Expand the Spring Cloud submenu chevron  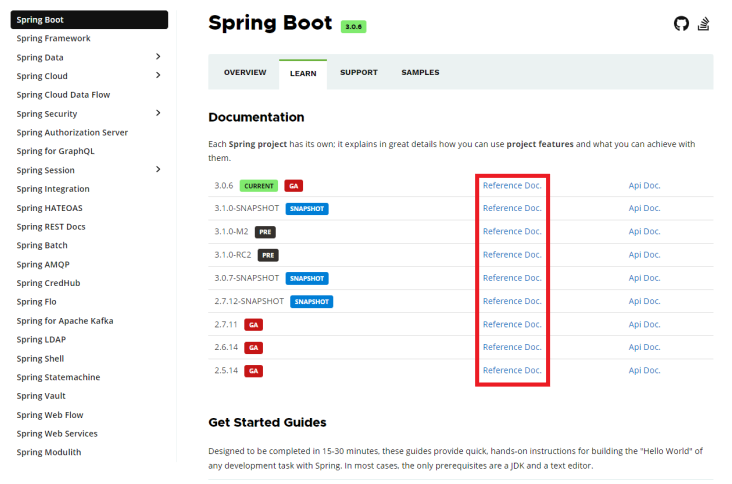(x=158, y=75)
